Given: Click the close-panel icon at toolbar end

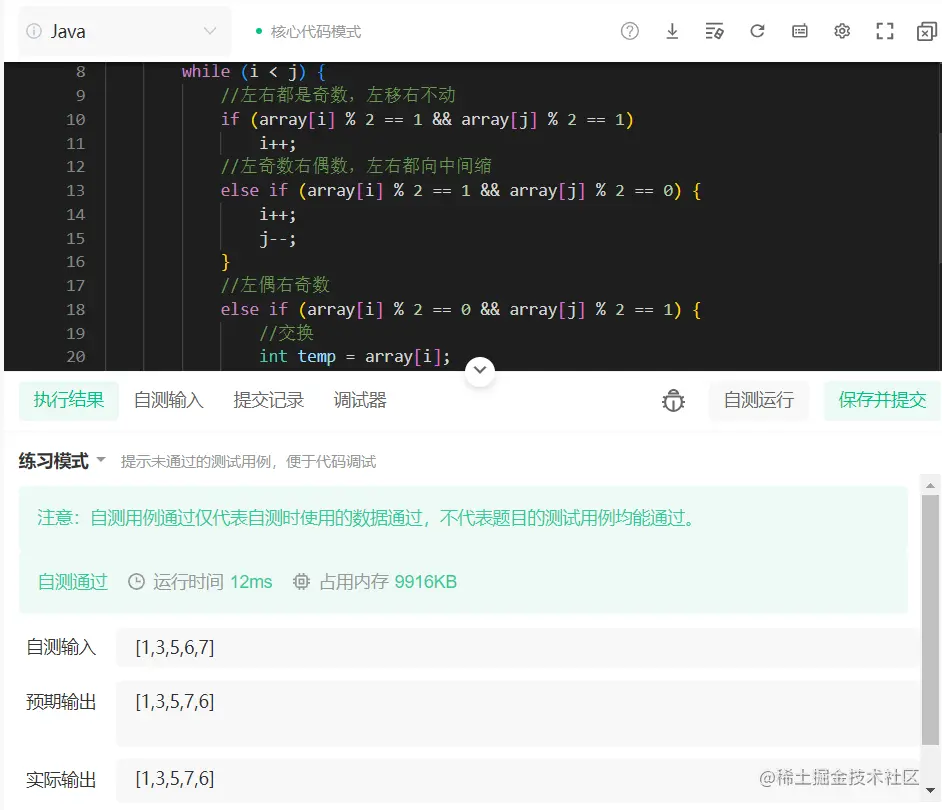Looking at the screenshot, I should tap(927, 31).
